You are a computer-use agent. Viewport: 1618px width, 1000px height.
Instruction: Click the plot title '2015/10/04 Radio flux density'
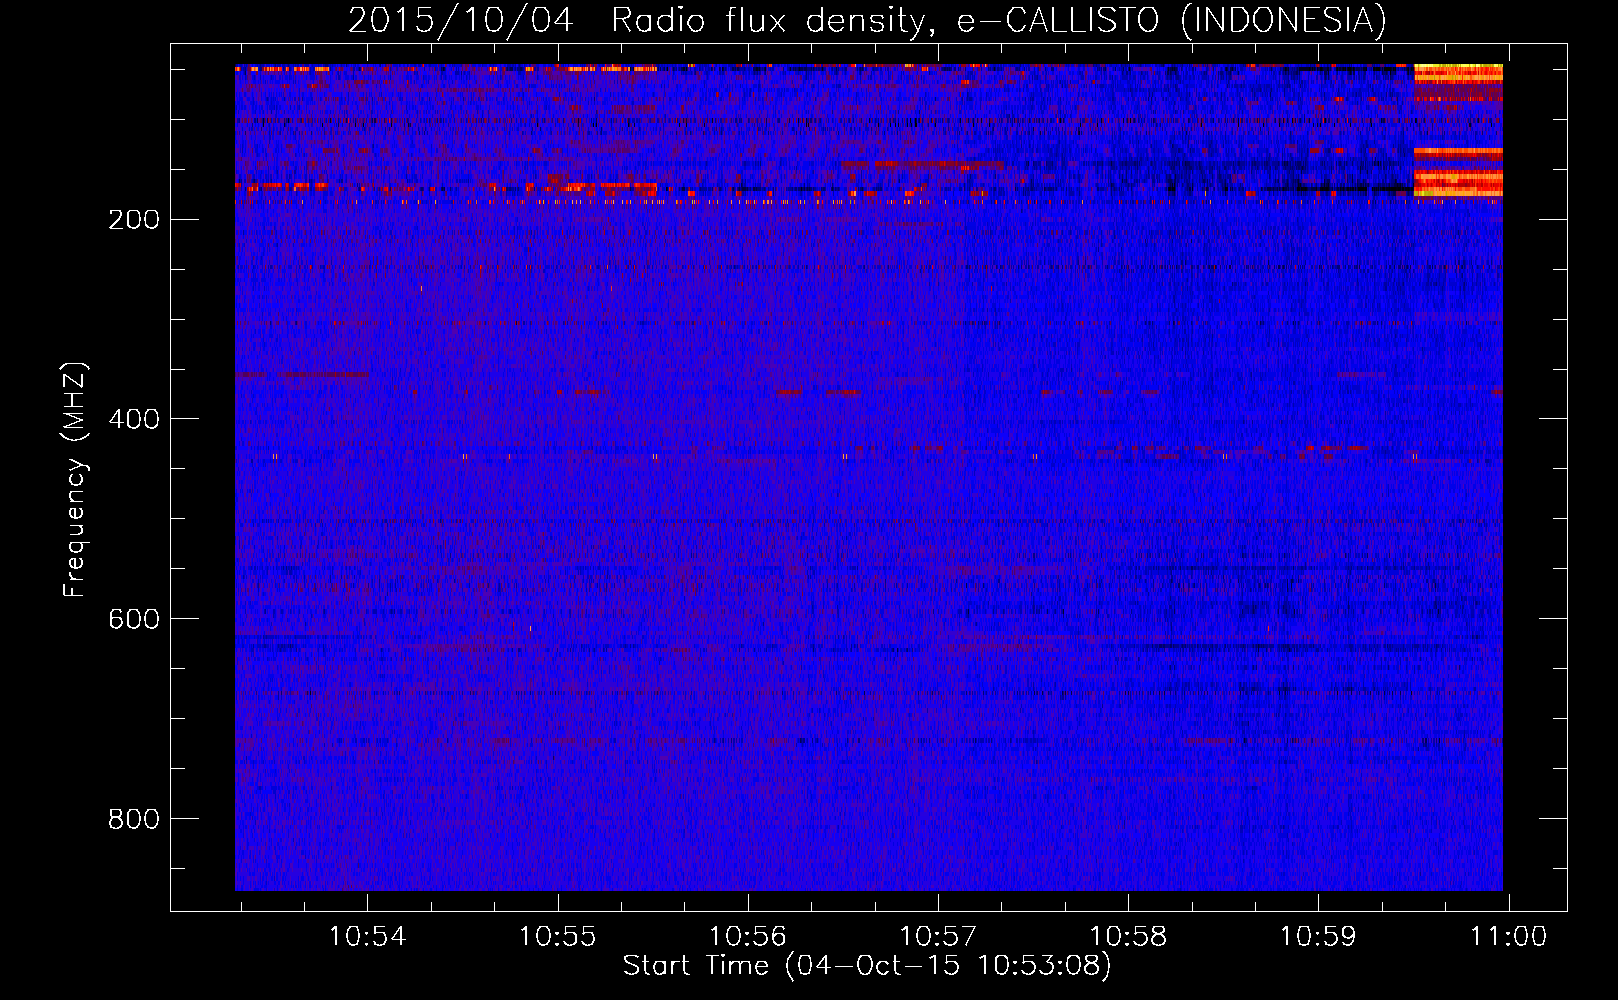(x=636, y=20)
